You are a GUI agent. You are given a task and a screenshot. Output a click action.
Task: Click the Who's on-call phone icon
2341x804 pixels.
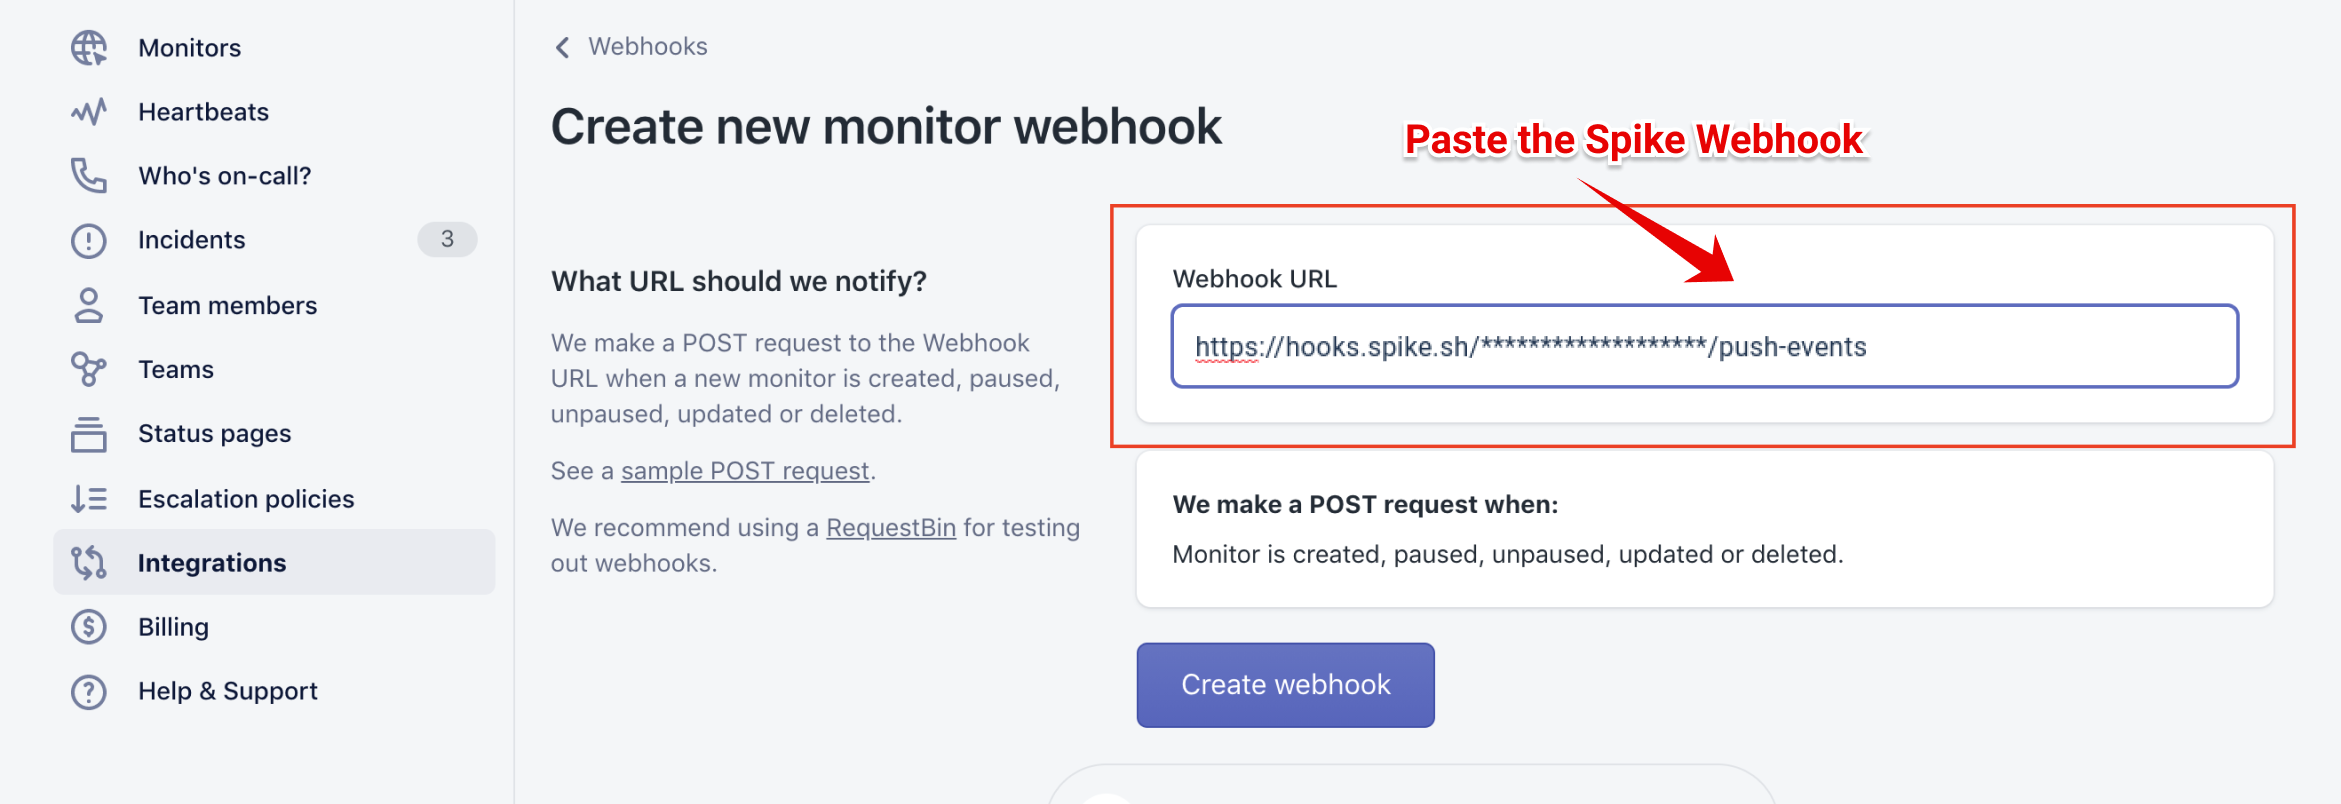pos(89,176)
